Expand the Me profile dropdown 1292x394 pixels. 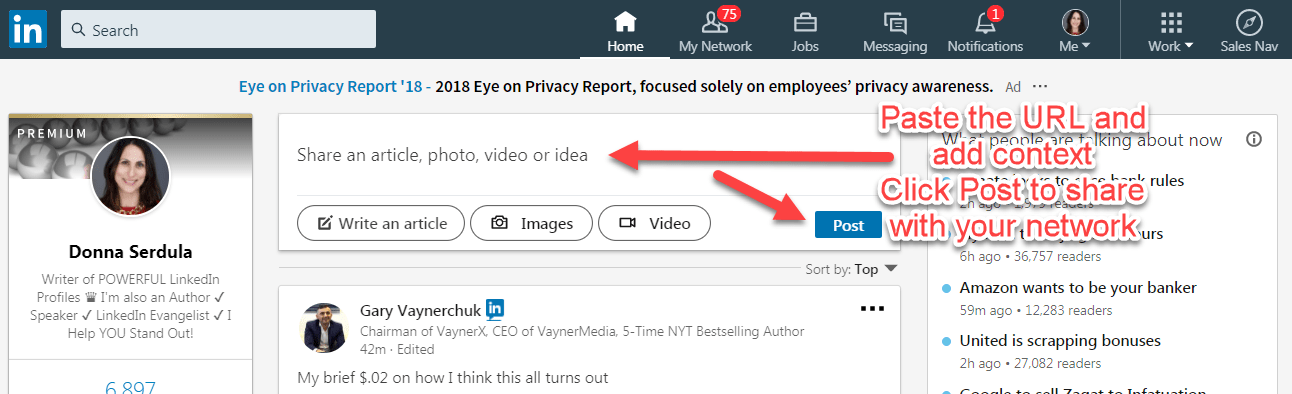coord(1075,32)
